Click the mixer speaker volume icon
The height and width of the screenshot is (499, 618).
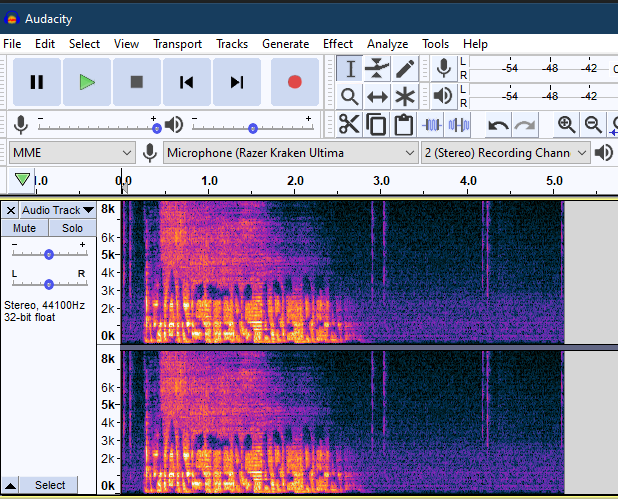point(174,125)
